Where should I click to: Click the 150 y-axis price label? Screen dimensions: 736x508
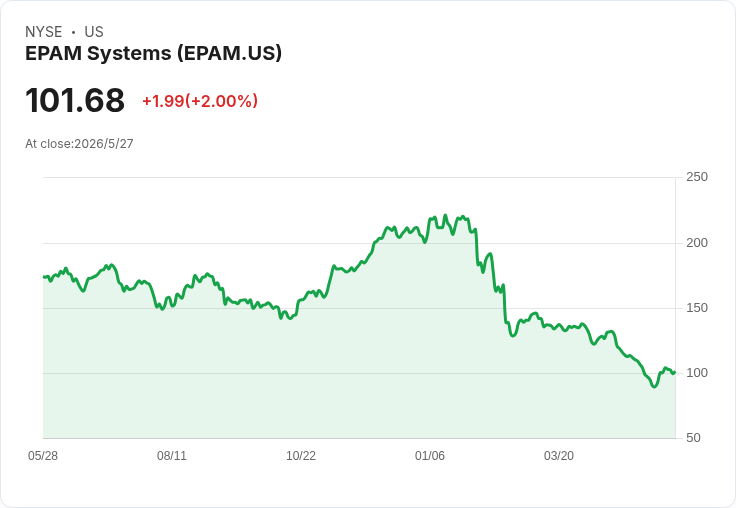point(697,308)
